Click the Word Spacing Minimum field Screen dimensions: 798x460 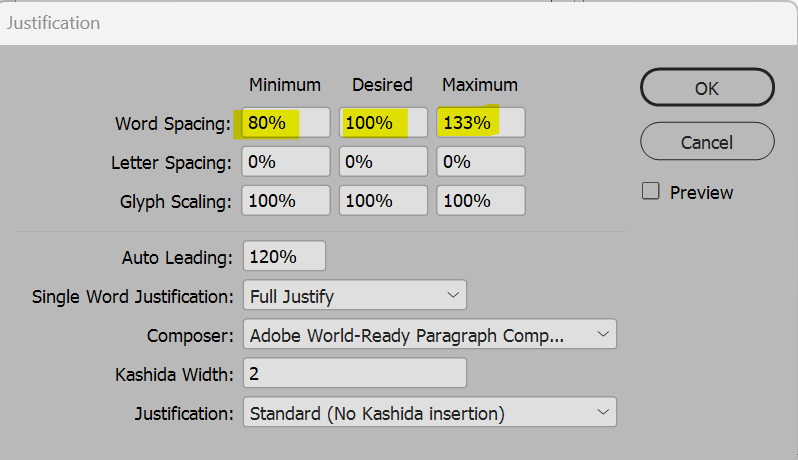[x=285, y=123]
